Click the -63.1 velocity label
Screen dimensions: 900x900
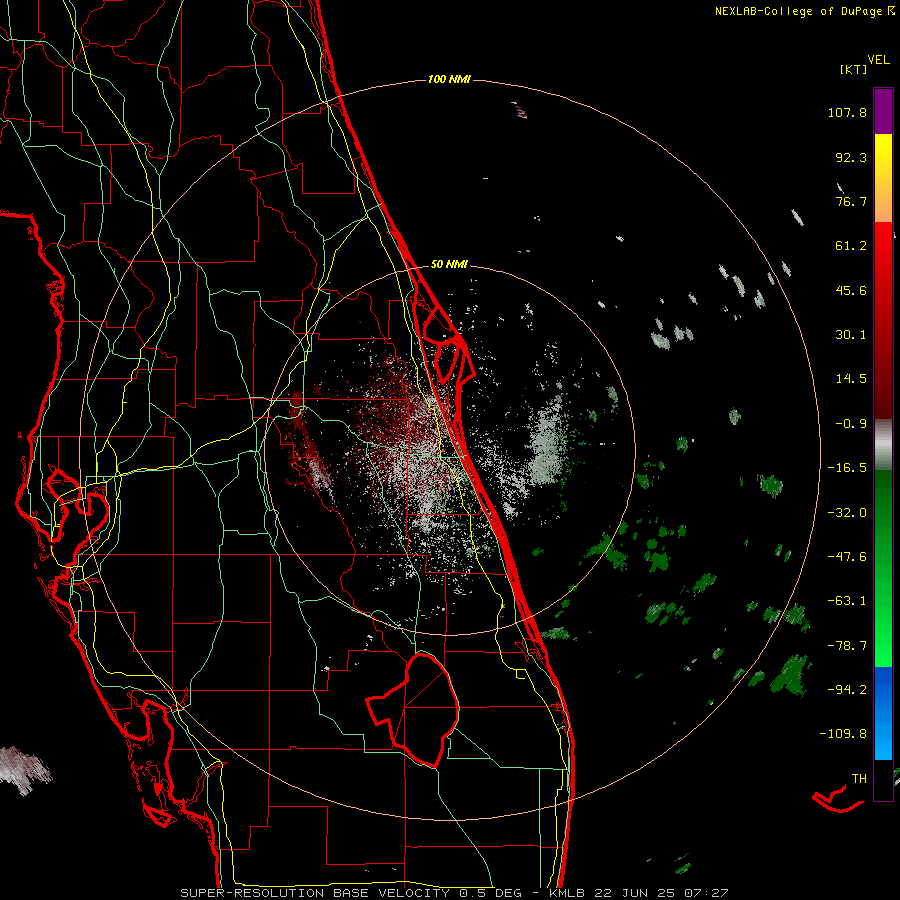pos(847,601)
